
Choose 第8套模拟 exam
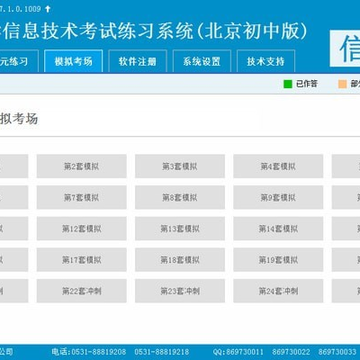coord(180,197)
